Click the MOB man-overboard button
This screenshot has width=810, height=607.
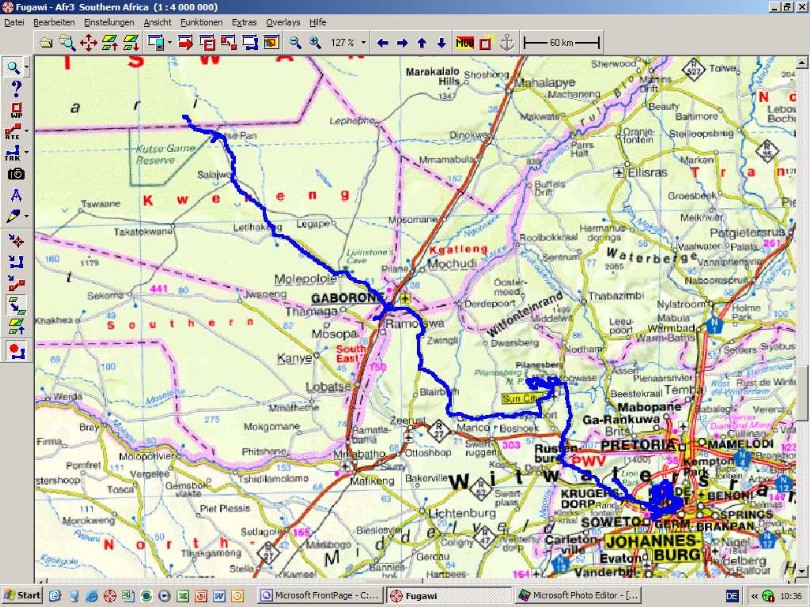point(465,43)
